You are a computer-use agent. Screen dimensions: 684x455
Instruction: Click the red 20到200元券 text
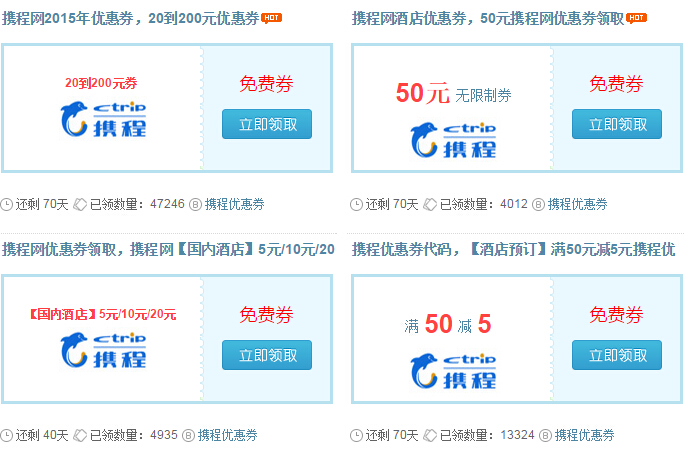[101, 83]
